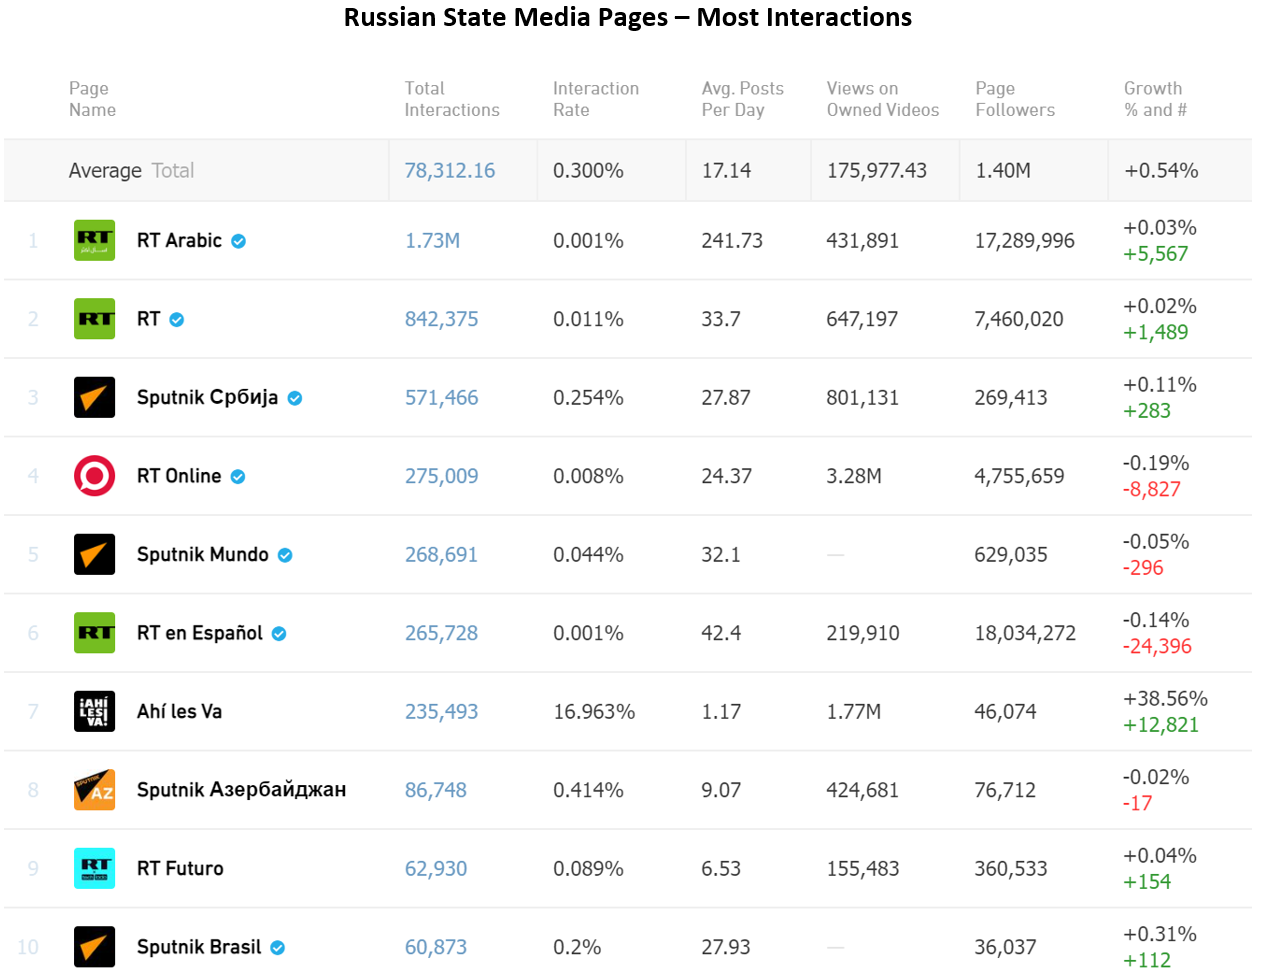Viewport: 1280px width, 978px height.
Task: Sort by Avg. Posts Per Day header
Action: (x=743, y=99)
